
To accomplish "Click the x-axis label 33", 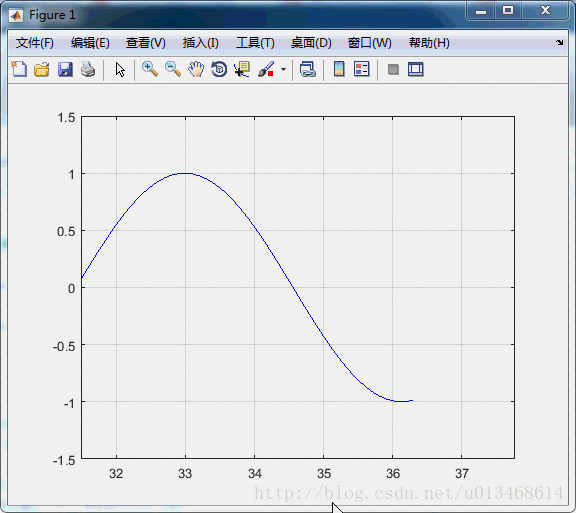I will click(x=185, y=474).
